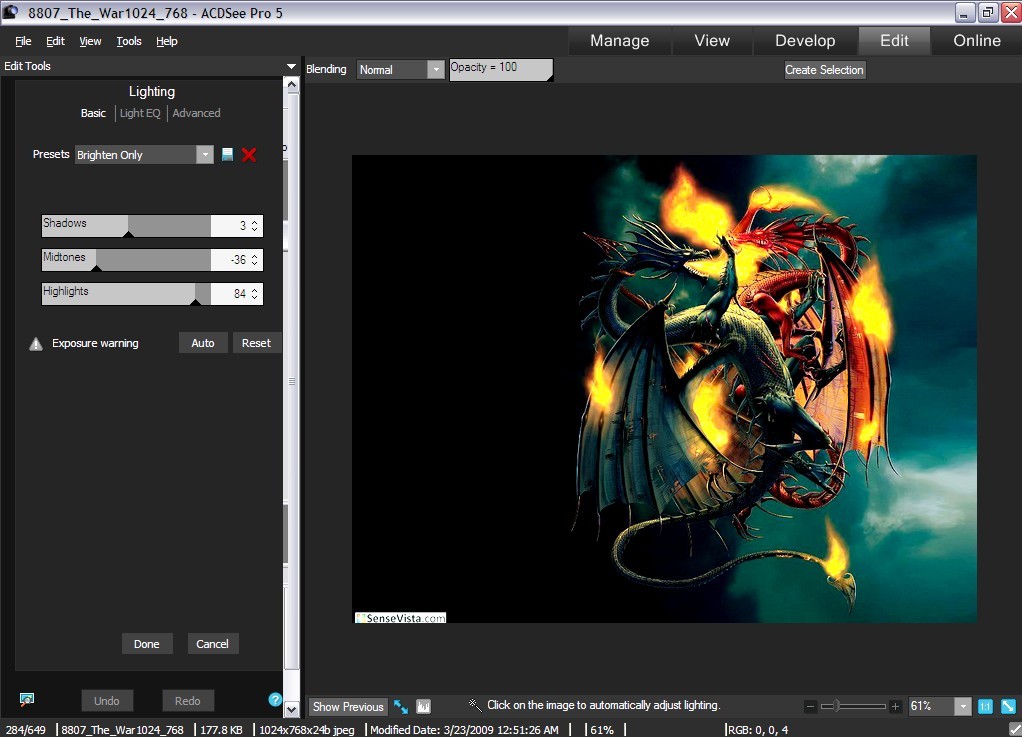The image size is (1022, 737).
Task: Click the Done button to apply lighting
Action: (147, 643)
